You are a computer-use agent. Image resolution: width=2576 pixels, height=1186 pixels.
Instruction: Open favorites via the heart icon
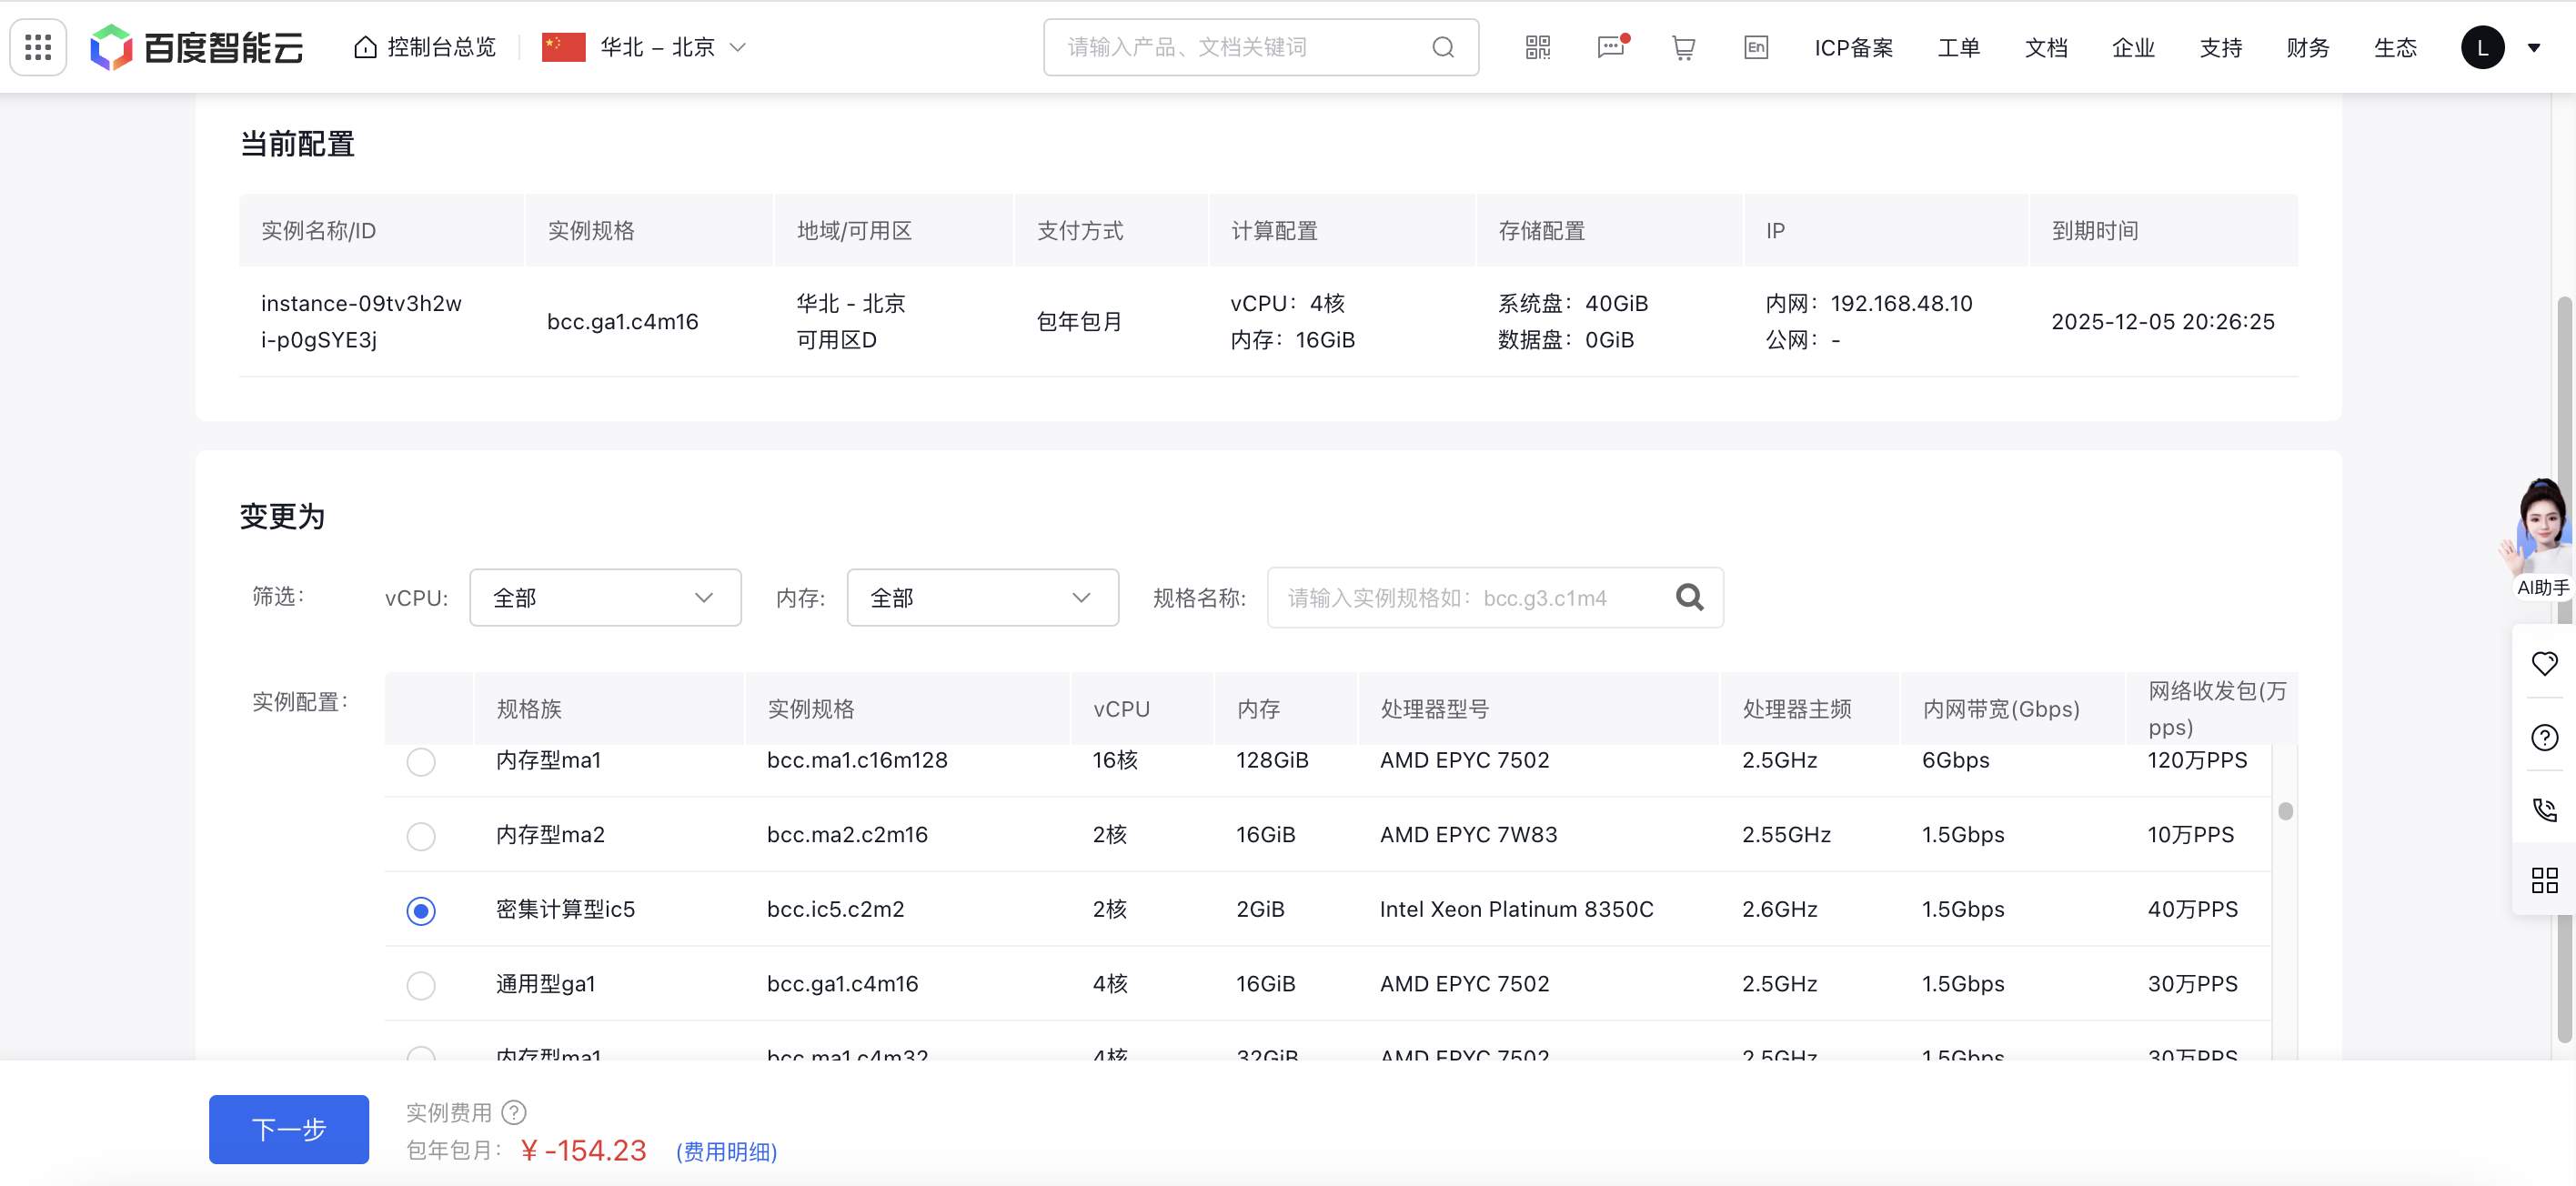coord(2545,663)
